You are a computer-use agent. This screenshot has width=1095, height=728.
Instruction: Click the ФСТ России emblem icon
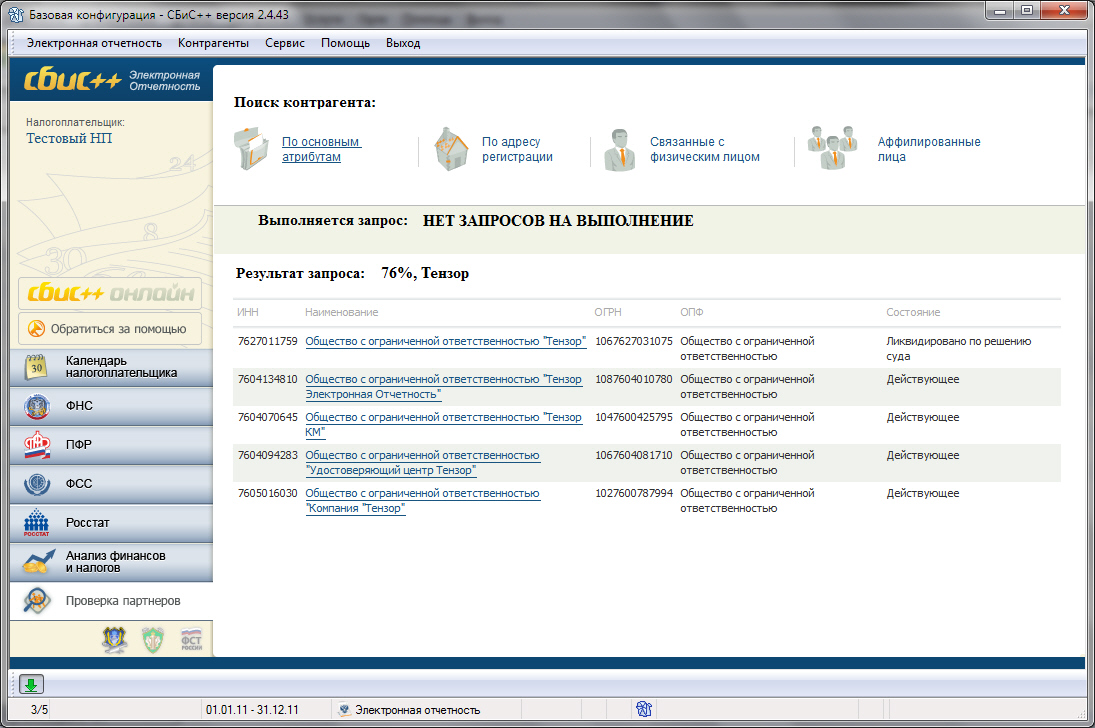tap(191, 639)
